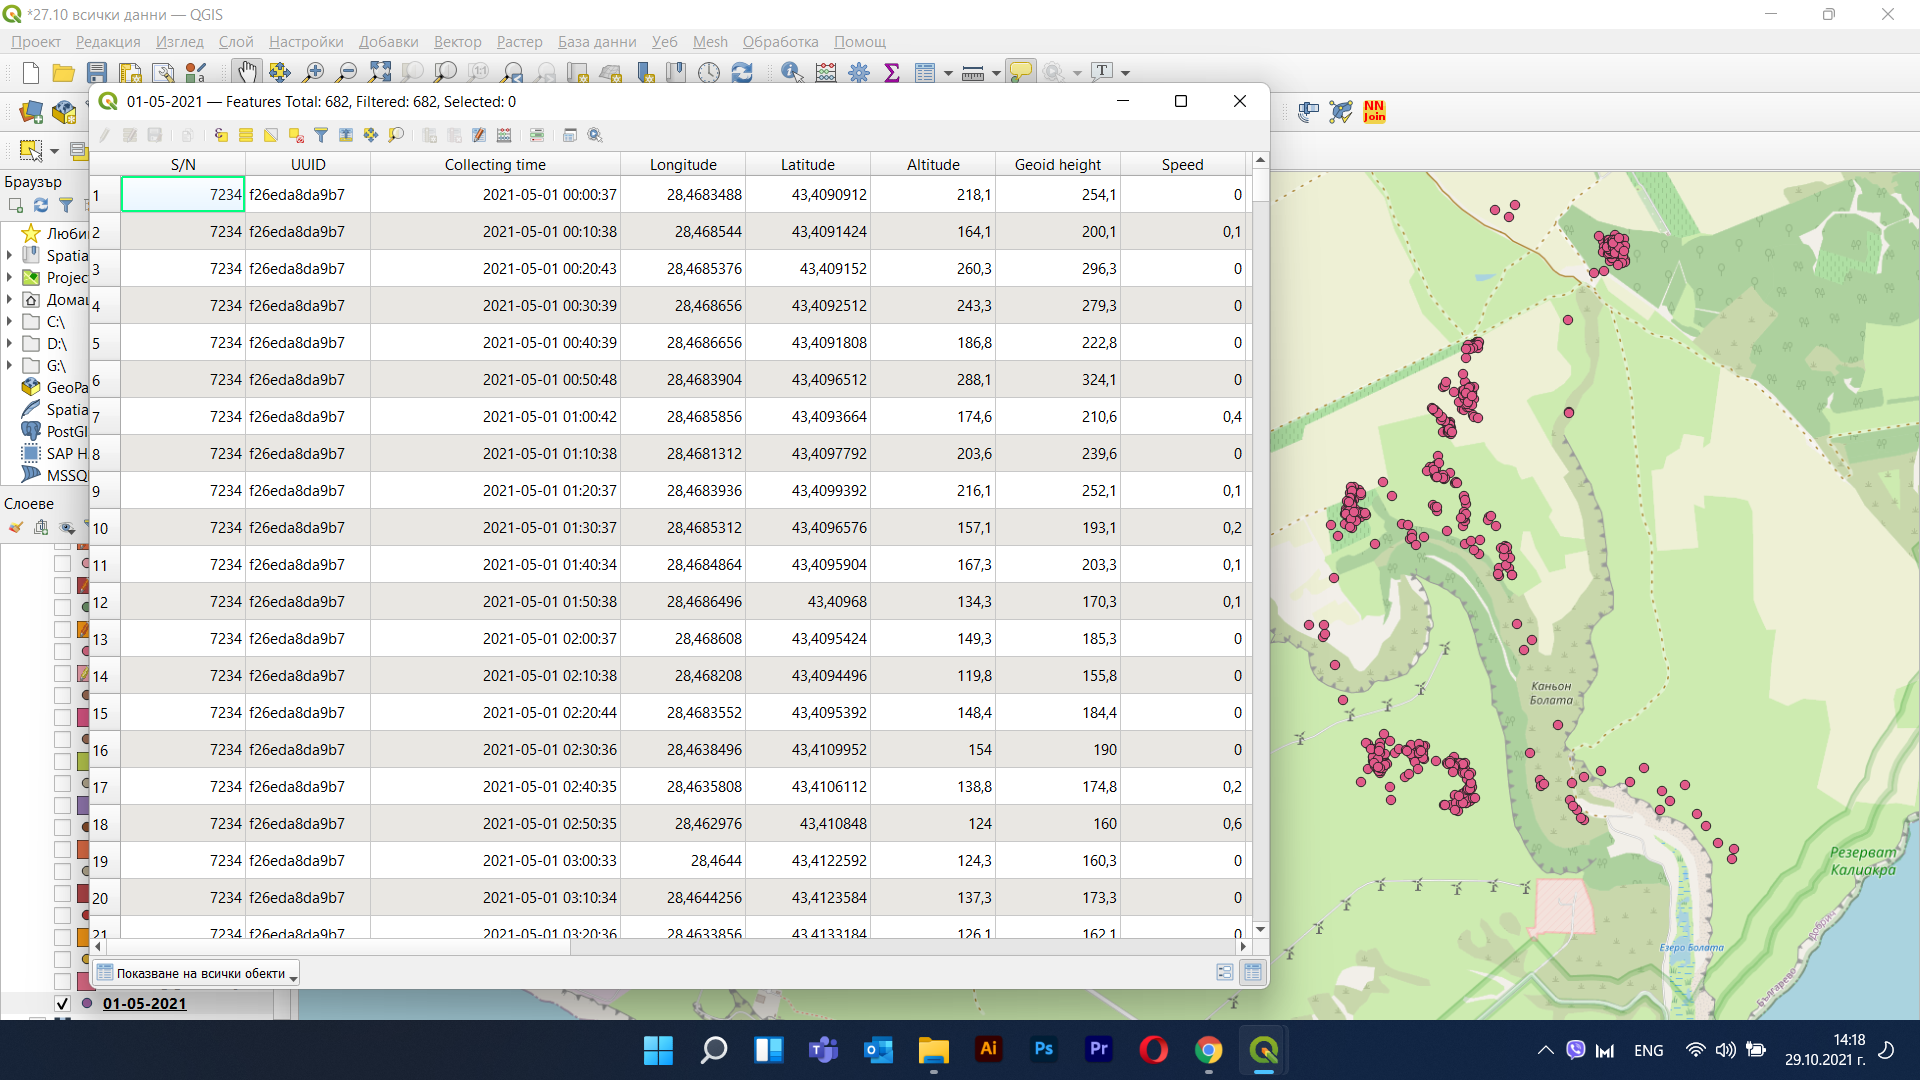Sort by the Altitude column header
This screenshot has height=1080, width=1920.
point(933,164)
